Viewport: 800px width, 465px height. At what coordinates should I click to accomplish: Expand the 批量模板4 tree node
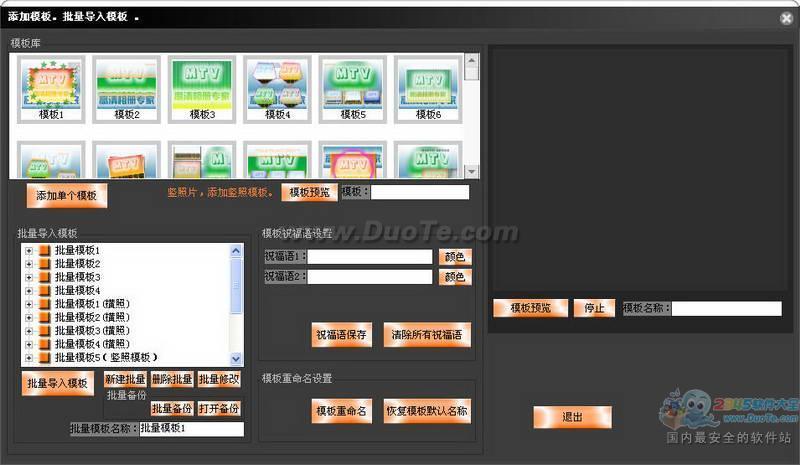pos(29,290)
